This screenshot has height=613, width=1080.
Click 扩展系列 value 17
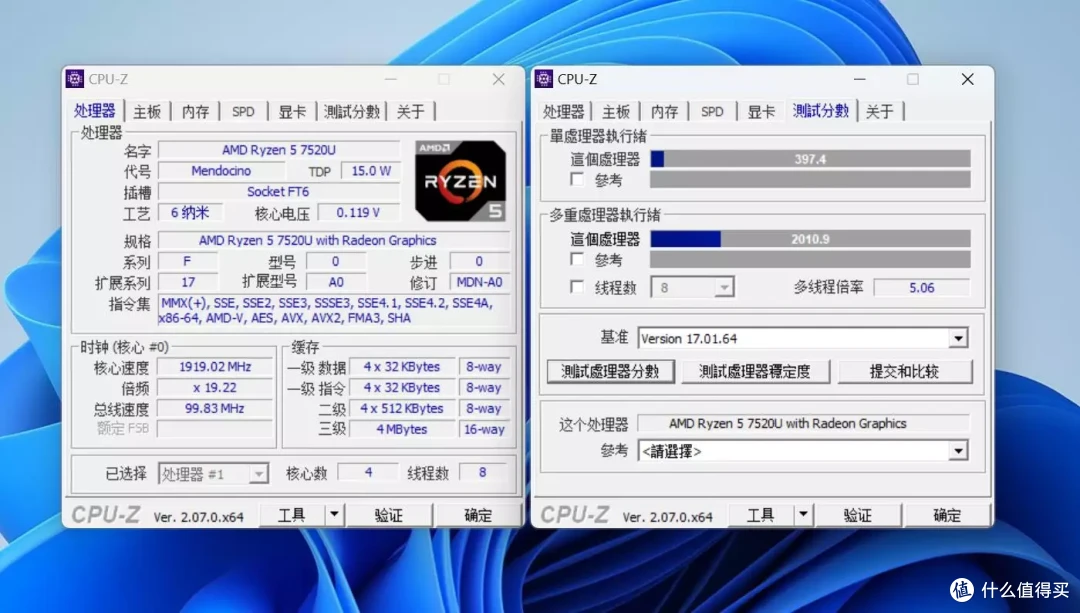click(x=188, y=282)
